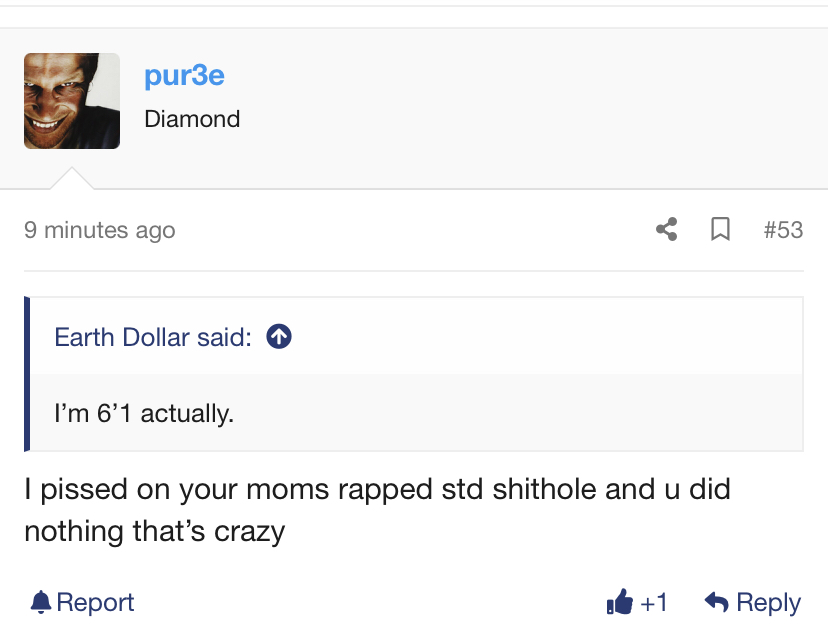Click the up-arrow icon beside Earth Dollar said

pos(279,336)
